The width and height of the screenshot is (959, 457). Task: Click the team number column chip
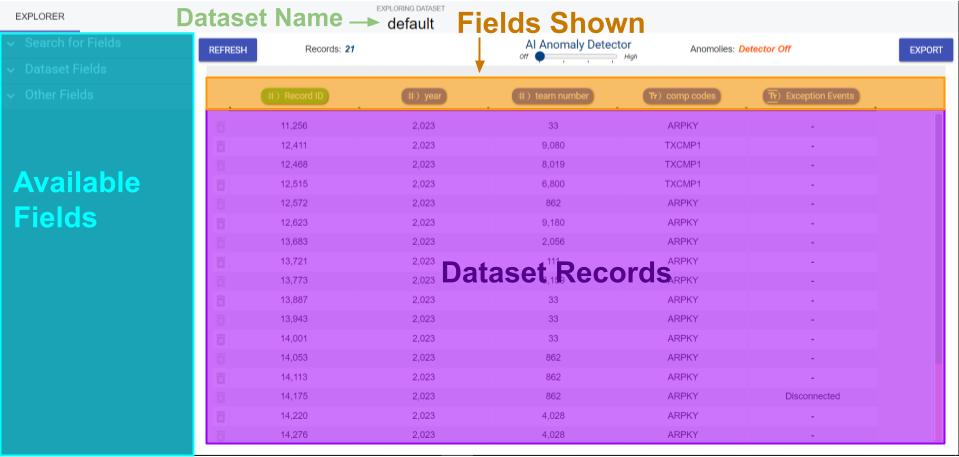[553, 96]
